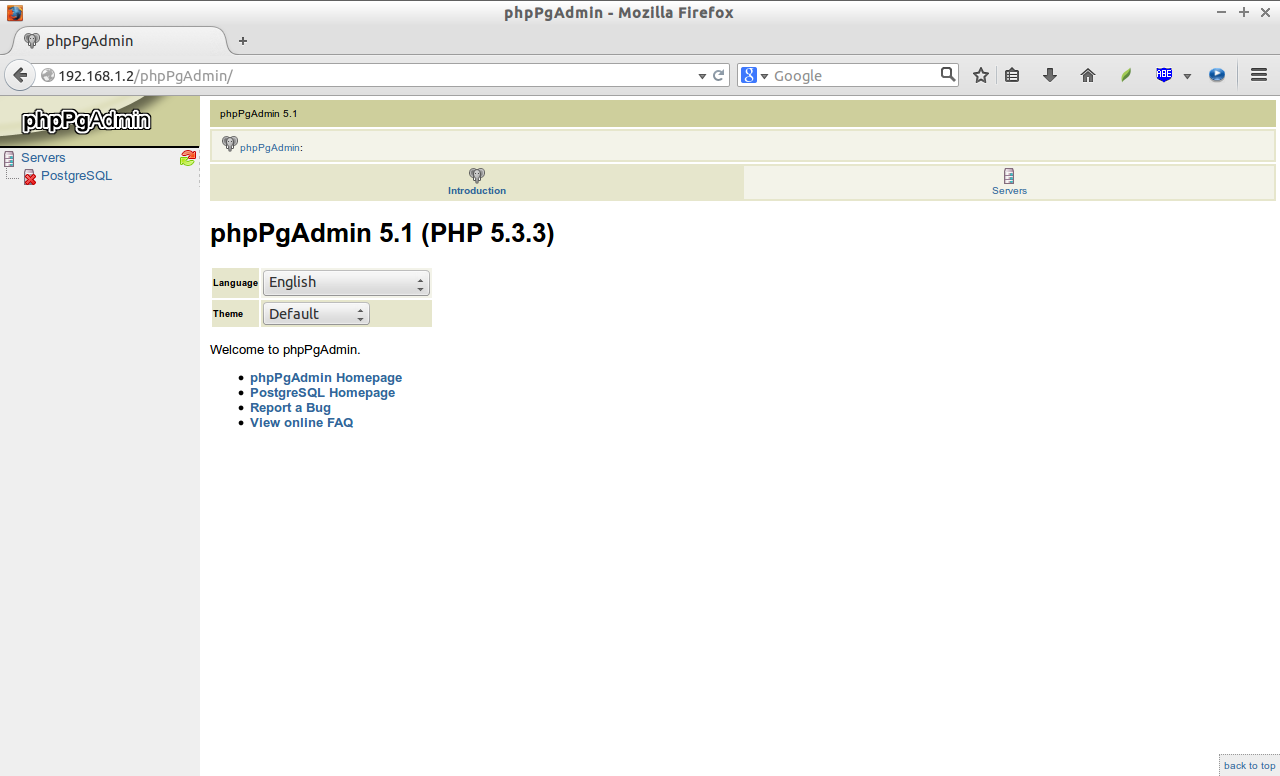Open the Firefox hamburger menu
This screenshot has height=776, width=1280.
(1259, 75)
